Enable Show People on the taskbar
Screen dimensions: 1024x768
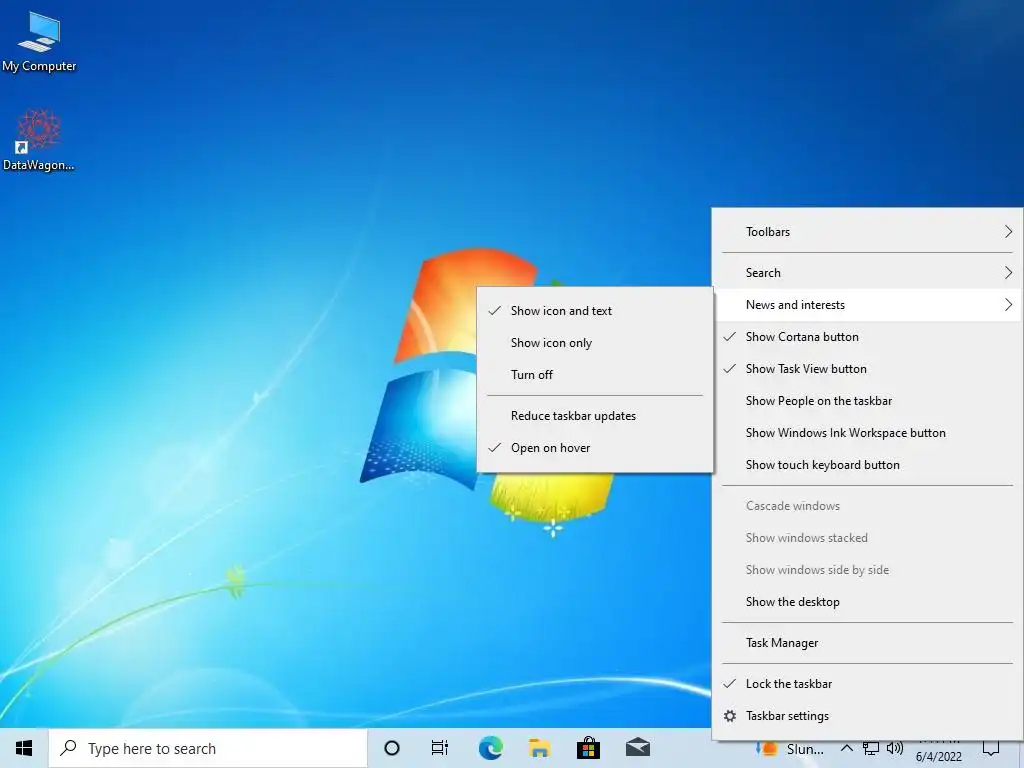[867, 401]
